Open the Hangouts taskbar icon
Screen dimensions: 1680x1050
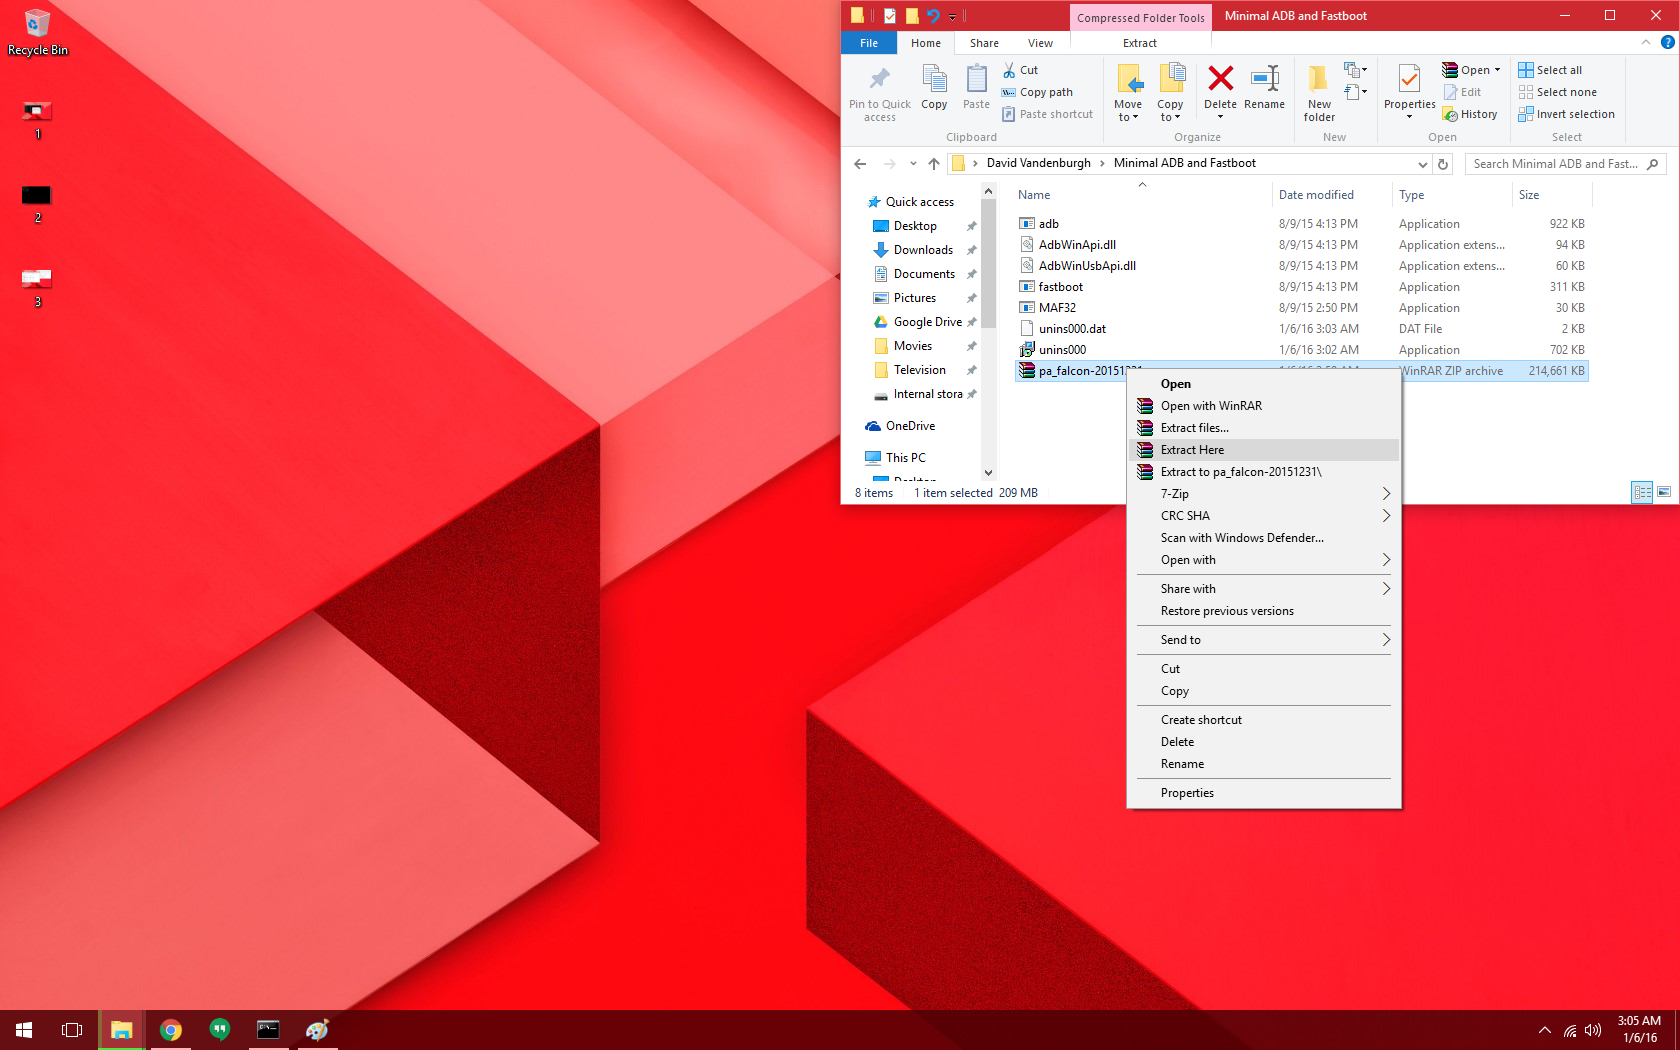220,1030
